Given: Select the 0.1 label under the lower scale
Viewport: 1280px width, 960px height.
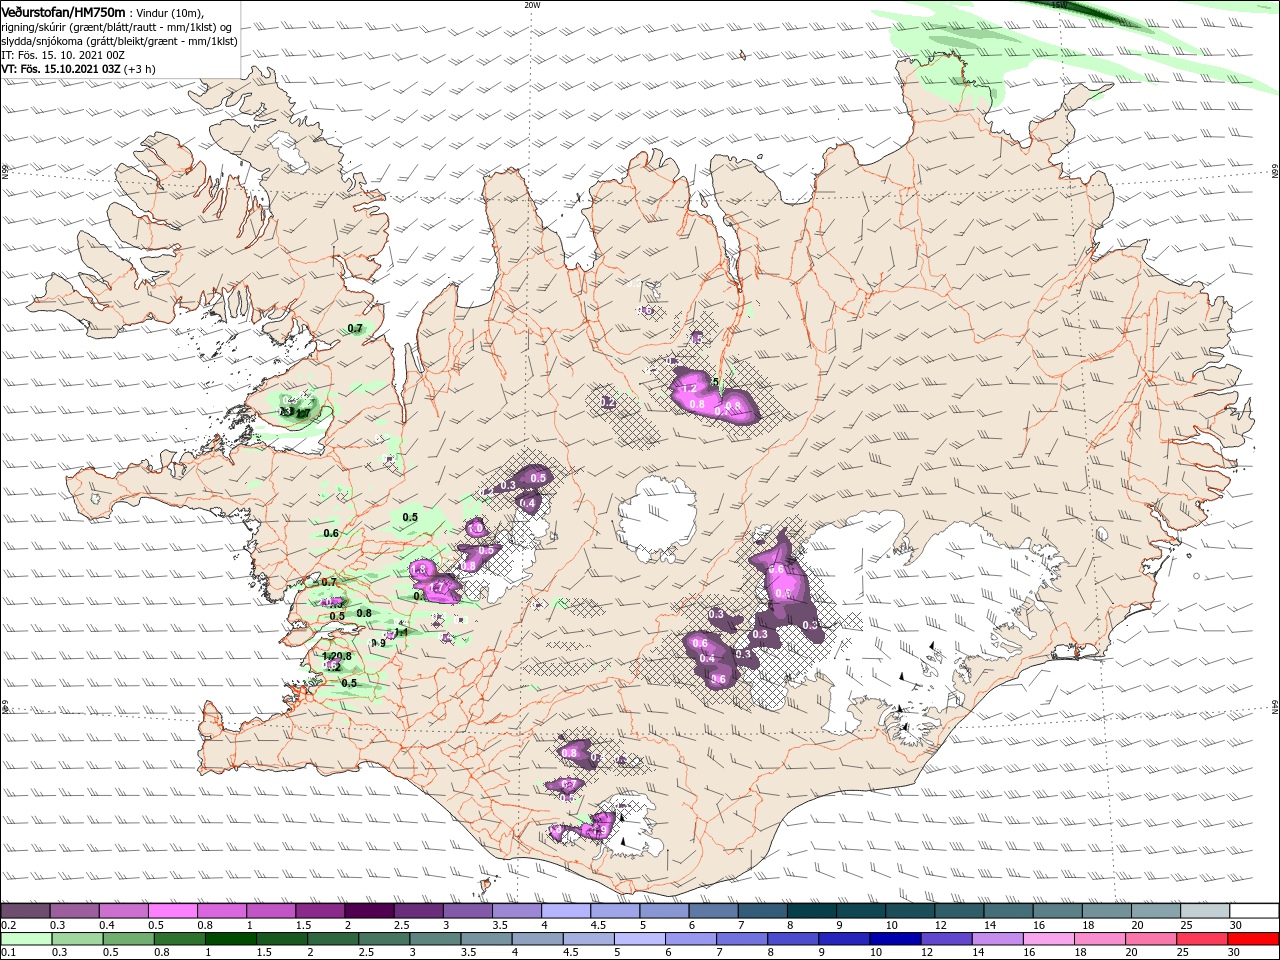Looking at the screenshot, I should [x=7, y=953].
